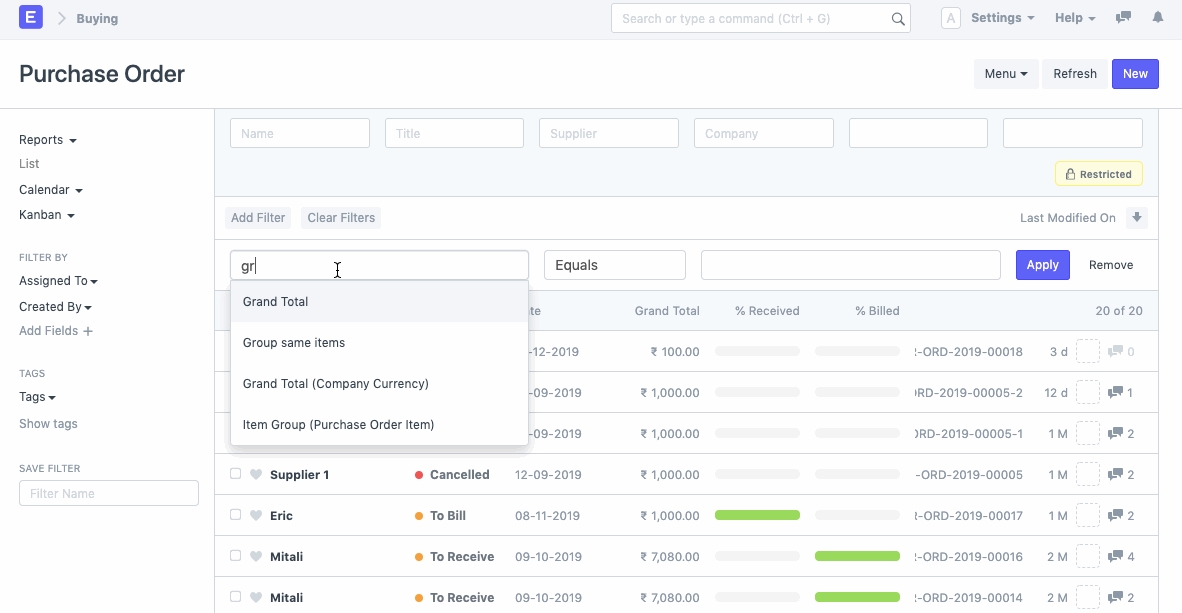Image resolution: width=1182 pixels, height=613 pixels.
Task: Focus the Filter Name input field
Action: (109, 493)
